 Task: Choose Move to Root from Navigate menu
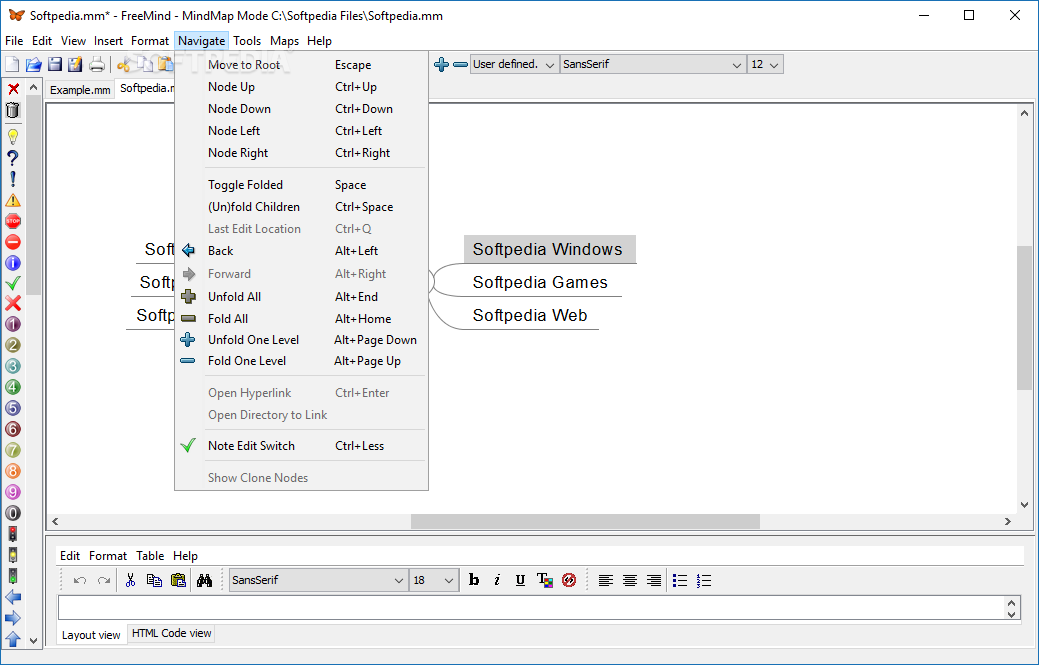coord(301,65)
